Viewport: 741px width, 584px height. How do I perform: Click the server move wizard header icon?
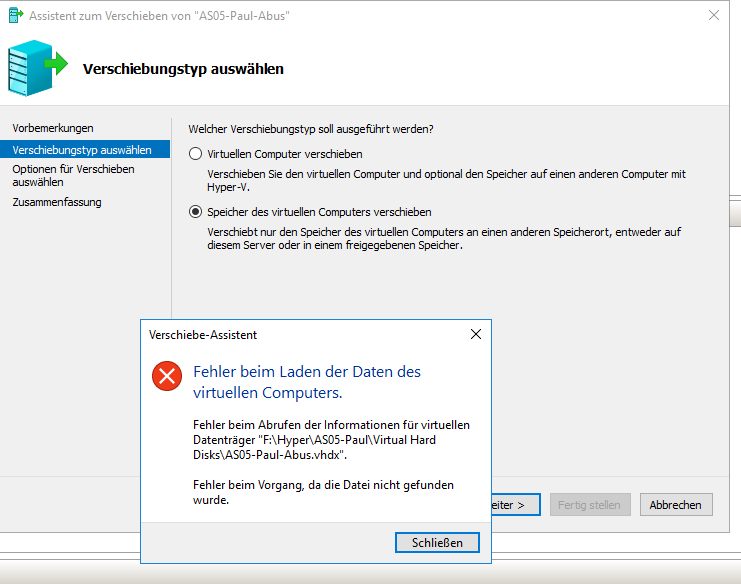point(37,68)
